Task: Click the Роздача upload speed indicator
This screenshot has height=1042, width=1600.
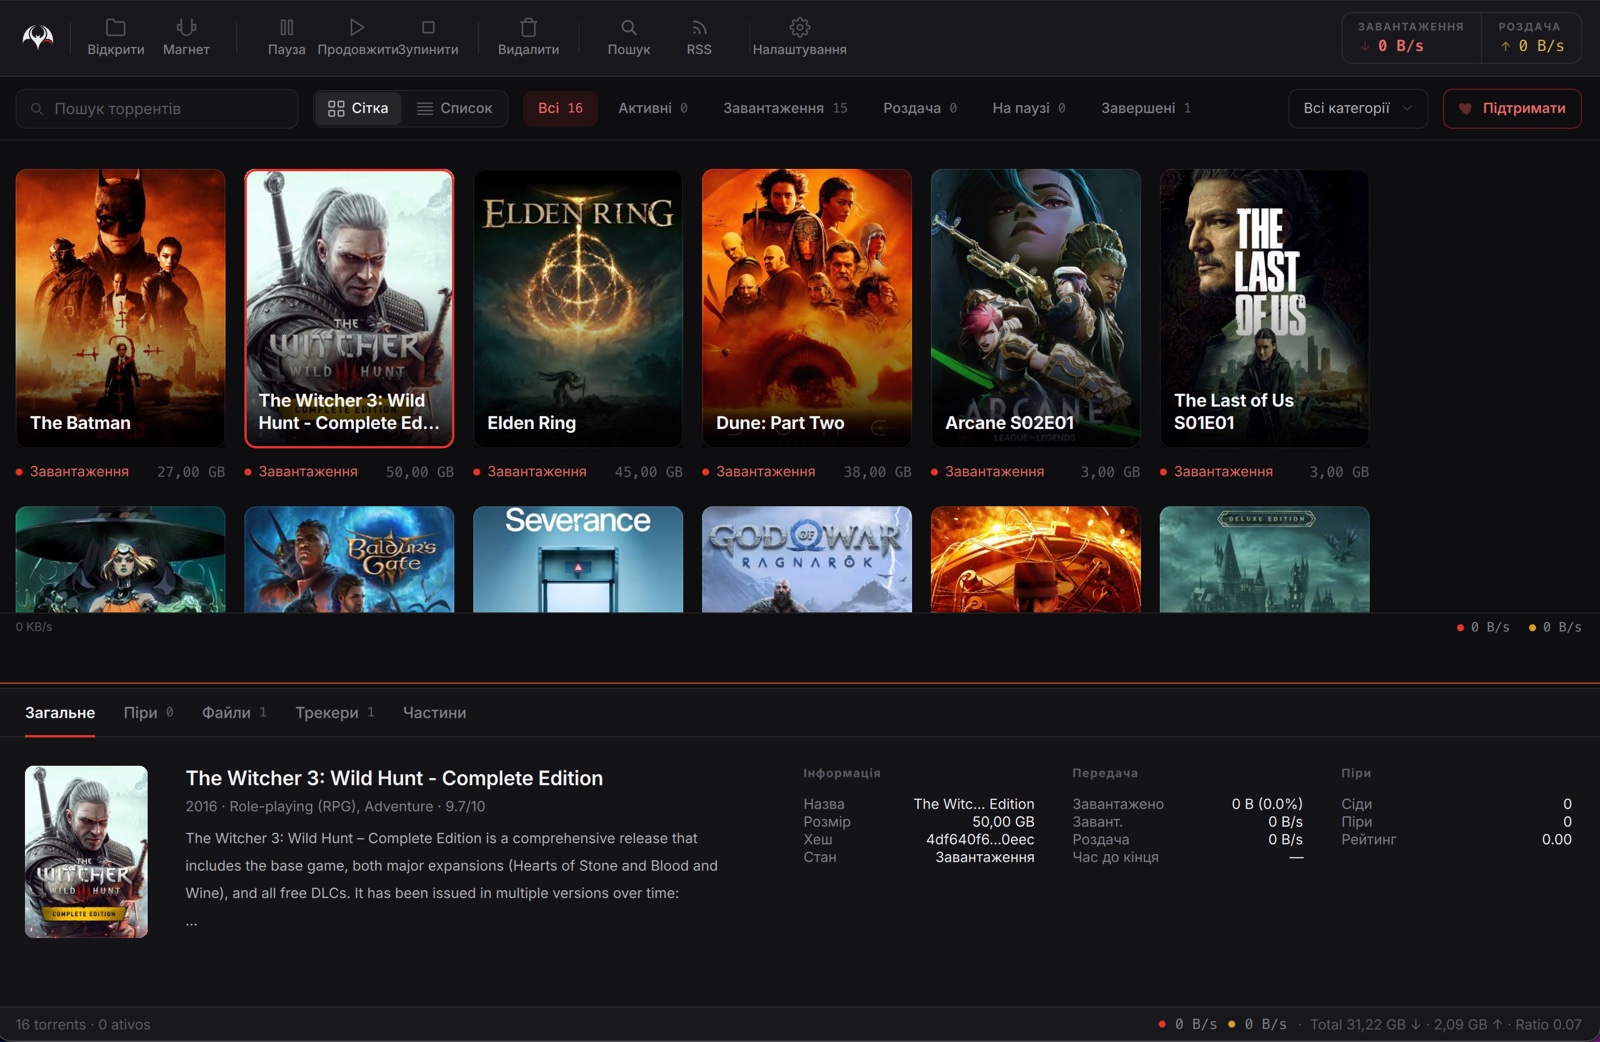Action: point(1530,37)
